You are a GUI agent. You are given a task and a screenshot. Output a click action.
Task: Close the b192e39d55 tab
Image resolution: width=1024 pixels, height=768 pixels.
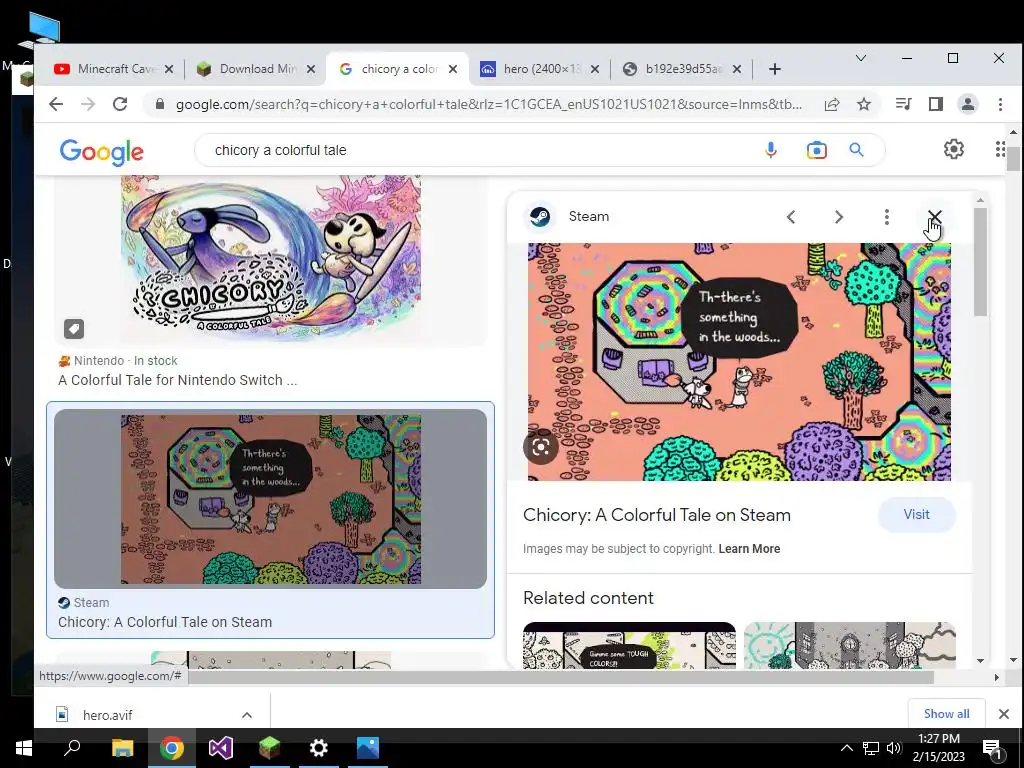[737, 69]
